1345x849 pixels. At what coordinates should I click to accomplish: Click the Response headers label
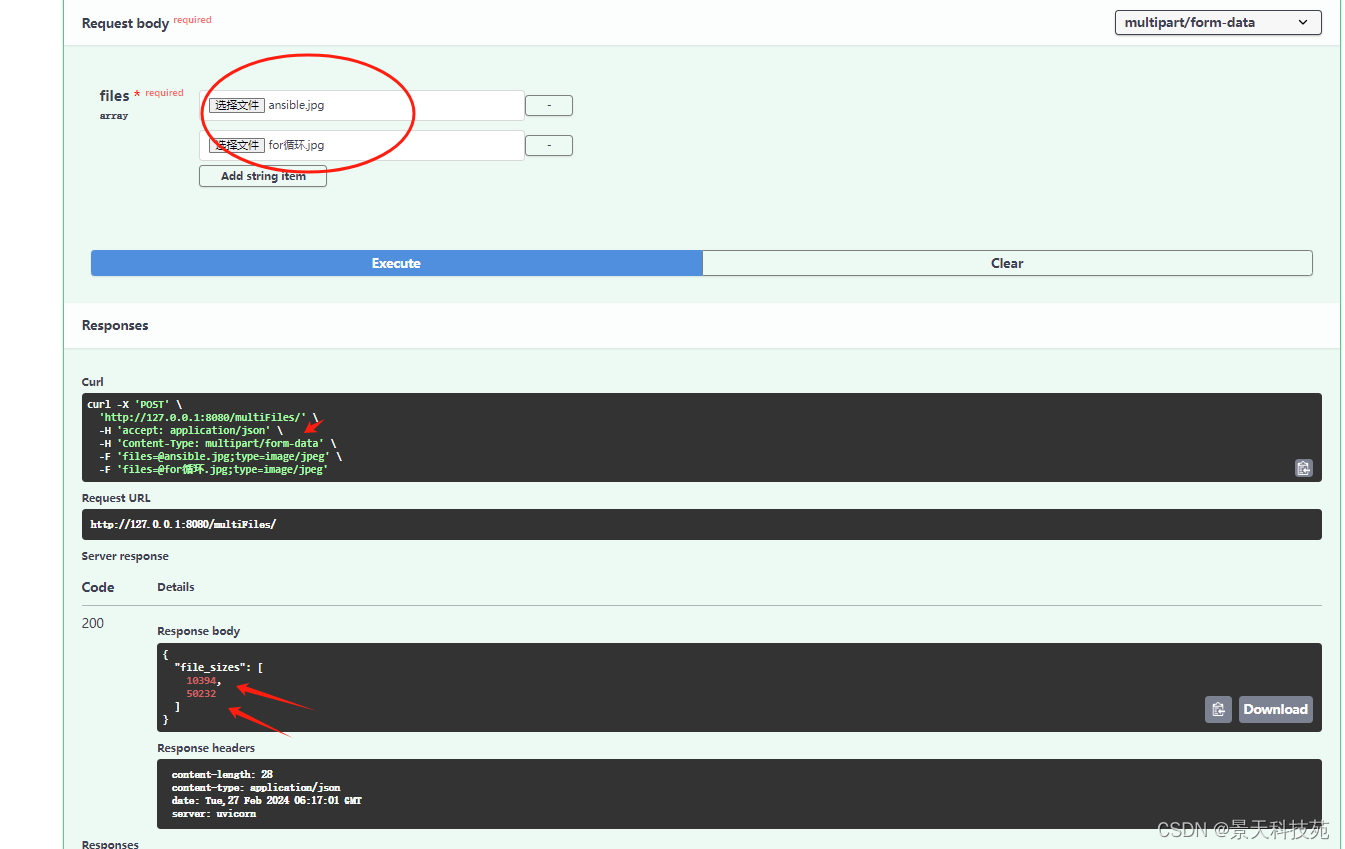pyautogui.click(x=206, y=748)
